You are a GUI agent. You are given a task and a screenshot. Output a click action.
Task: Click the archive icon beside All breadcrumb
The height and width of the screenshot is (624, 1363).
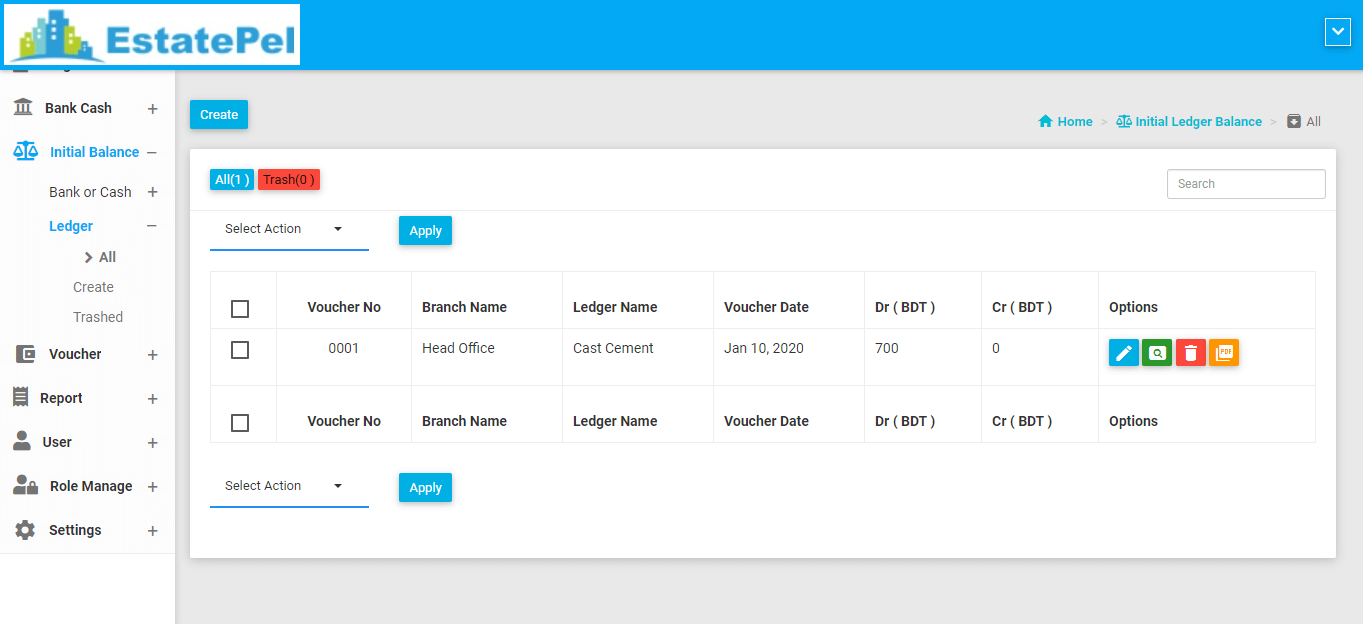pyautogui.click(x=1294, y=121)
